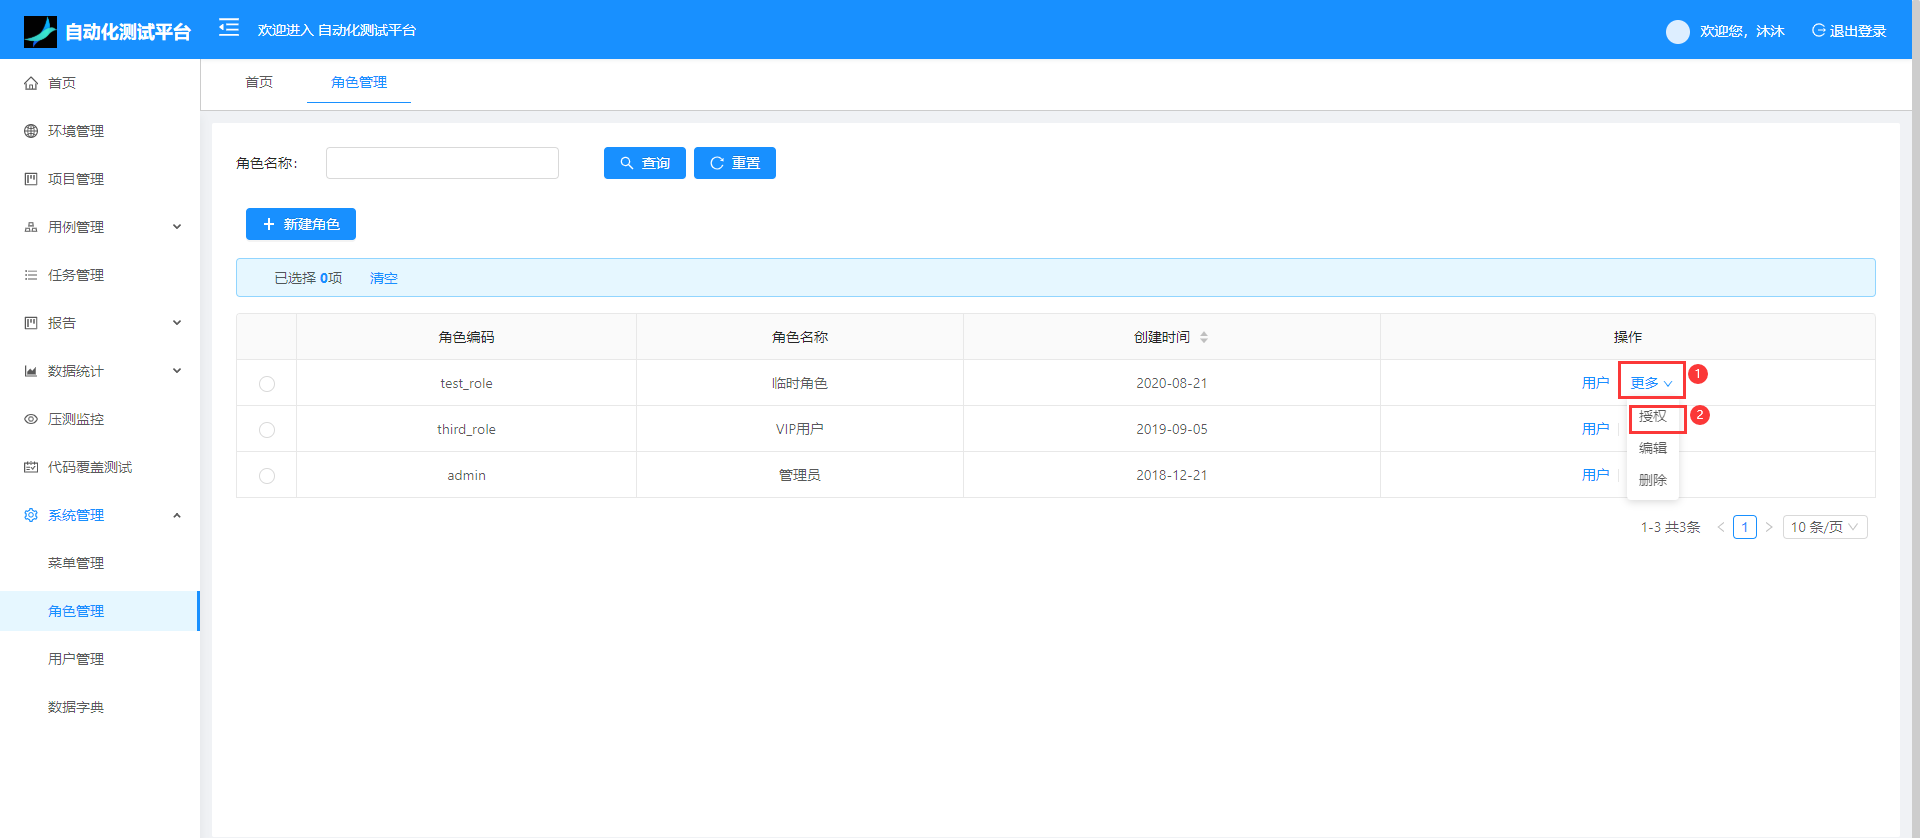The height and width of the screenshot is (838, 1920).
Task: Click the magnifier icon in the 查询 button
Action: (627, 163)
